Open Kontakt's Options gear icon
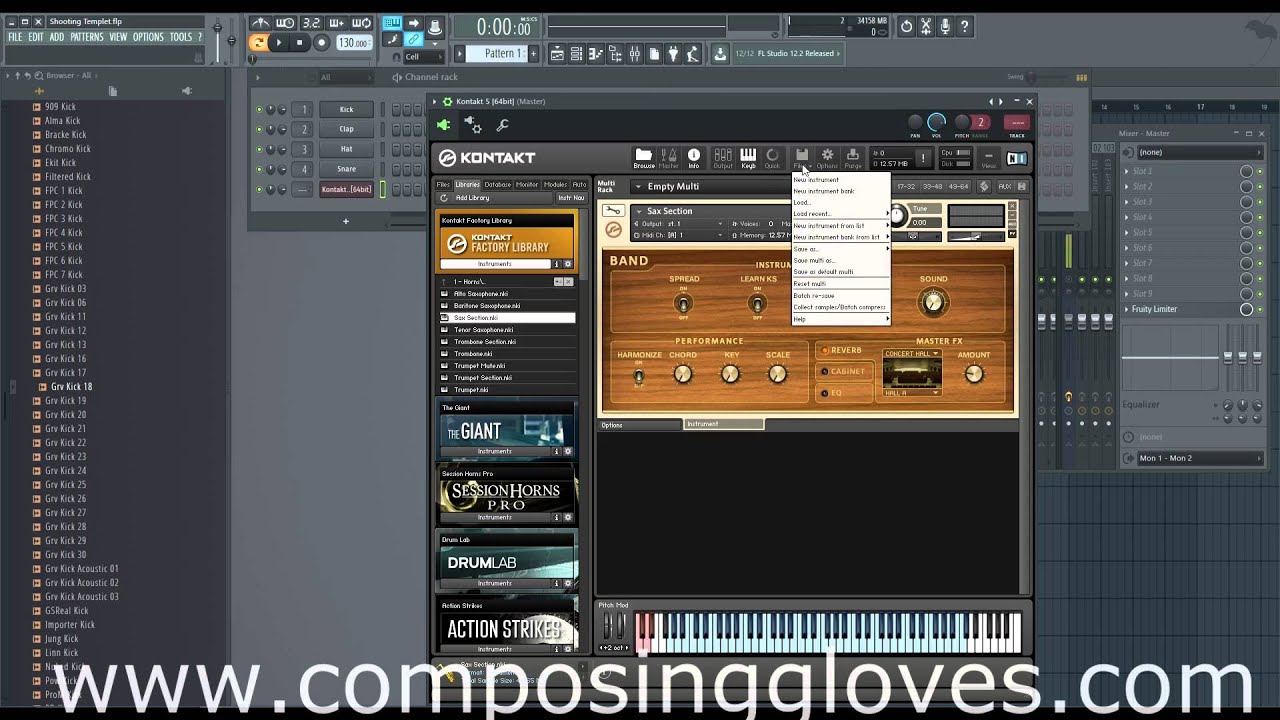The width and height of the screenshot is (1280, 720). coord(827,157)
